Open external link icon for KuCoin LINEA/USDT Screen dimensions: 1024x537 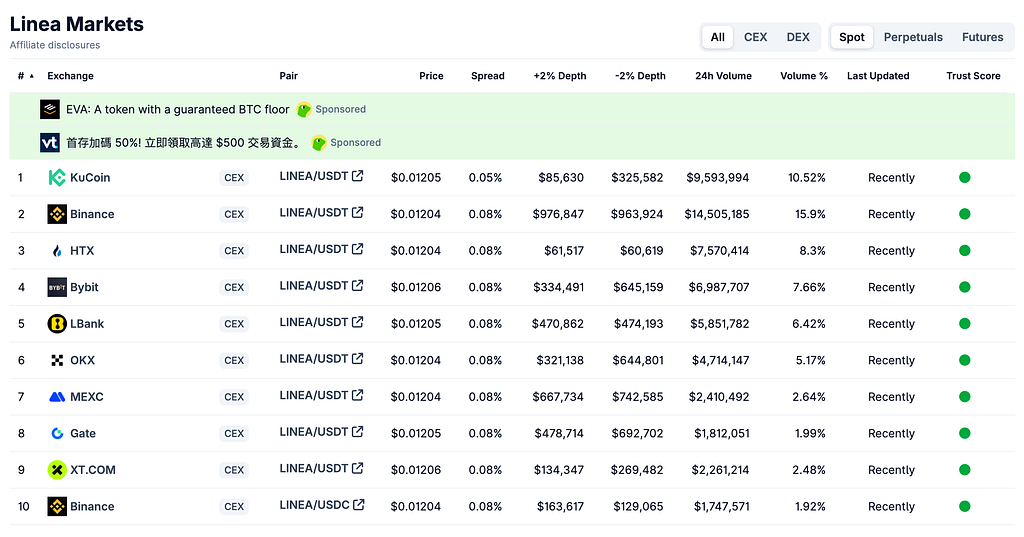tap(357, 176)
